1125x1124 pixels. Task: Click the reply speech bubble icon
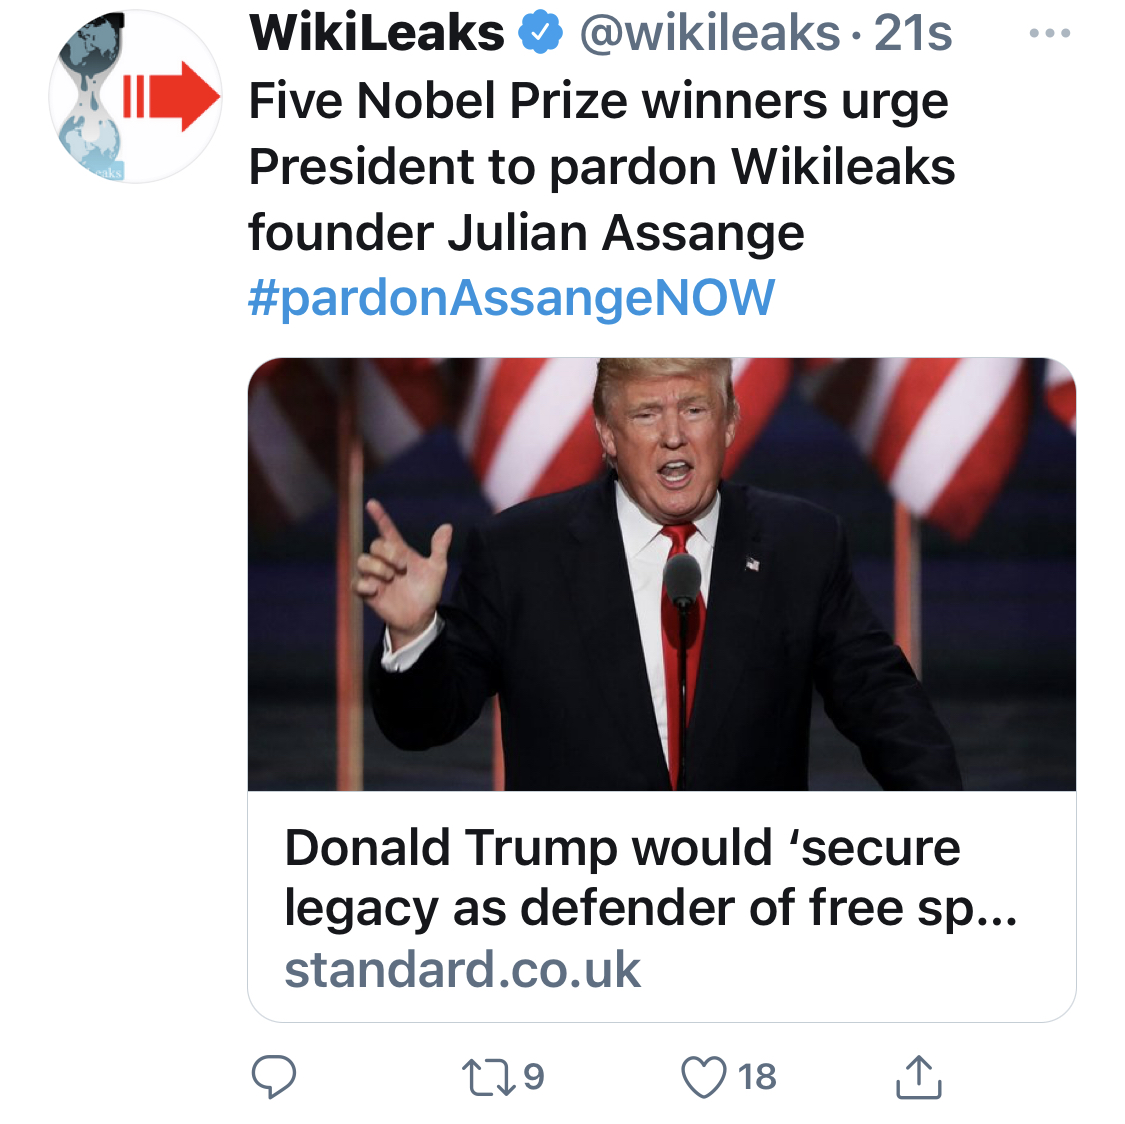[273, 1077]
